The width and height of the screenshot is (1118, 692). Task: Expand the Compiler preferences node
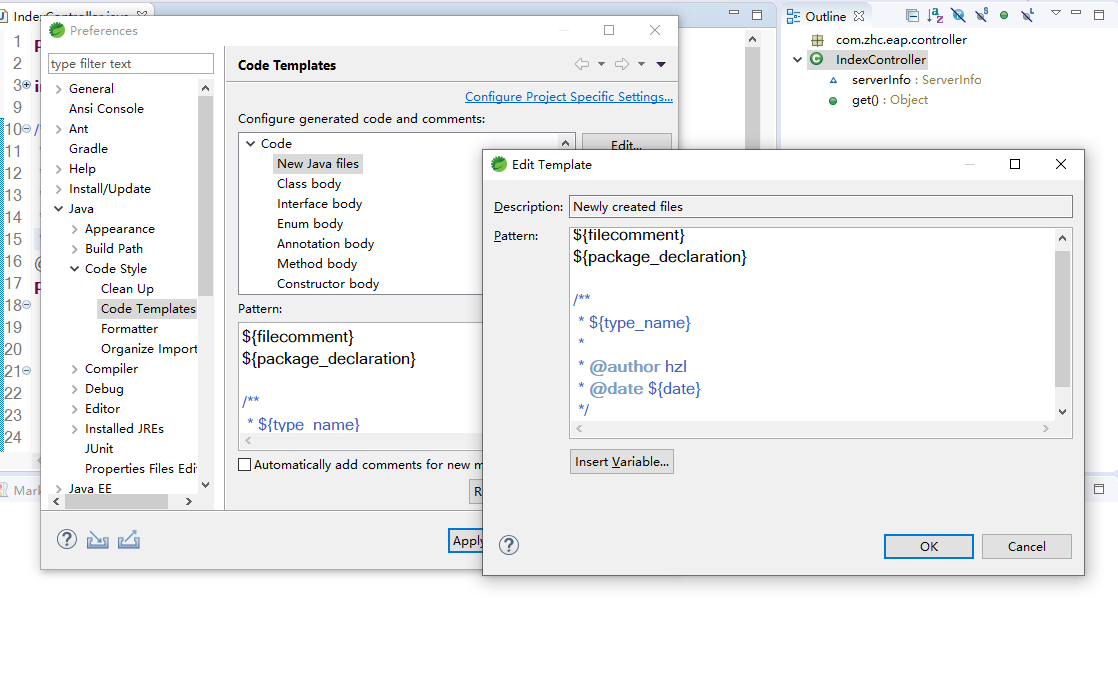coord(75,369)
